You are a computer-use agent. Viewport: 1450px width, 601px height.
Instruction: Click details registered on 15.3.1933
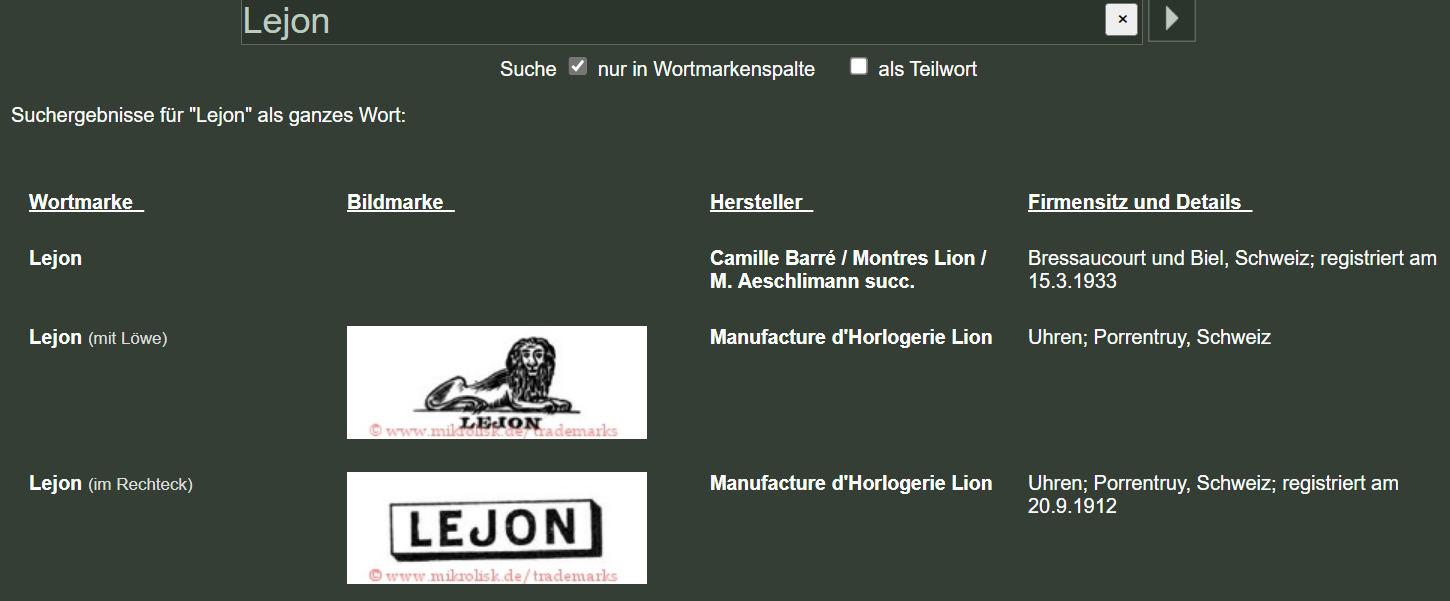coord(1232,270)
